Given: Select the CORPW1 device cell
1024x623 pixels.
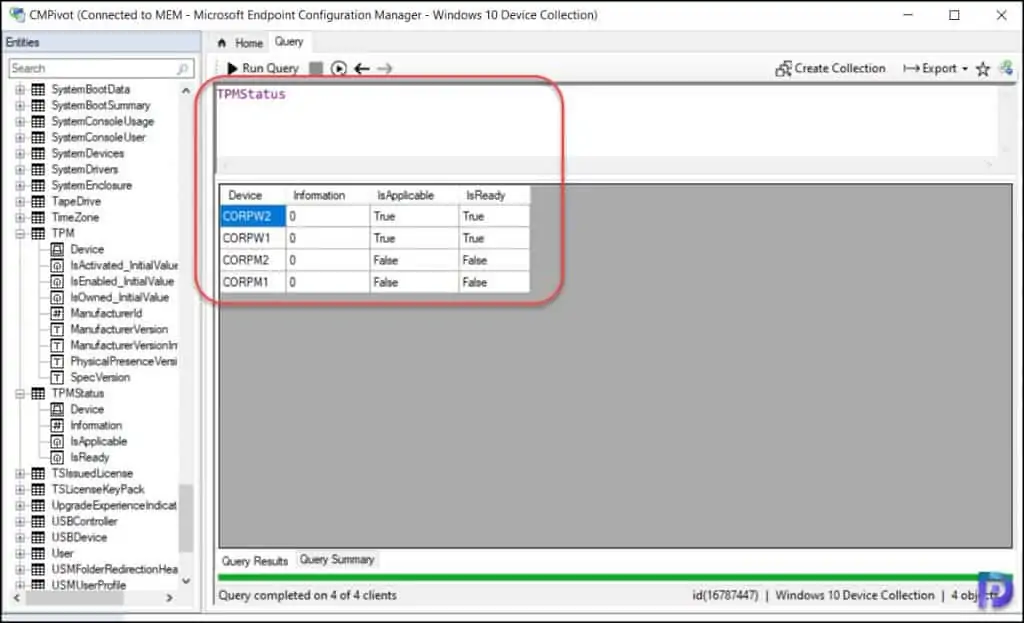Looking at the screenshot, I should 253,238.
